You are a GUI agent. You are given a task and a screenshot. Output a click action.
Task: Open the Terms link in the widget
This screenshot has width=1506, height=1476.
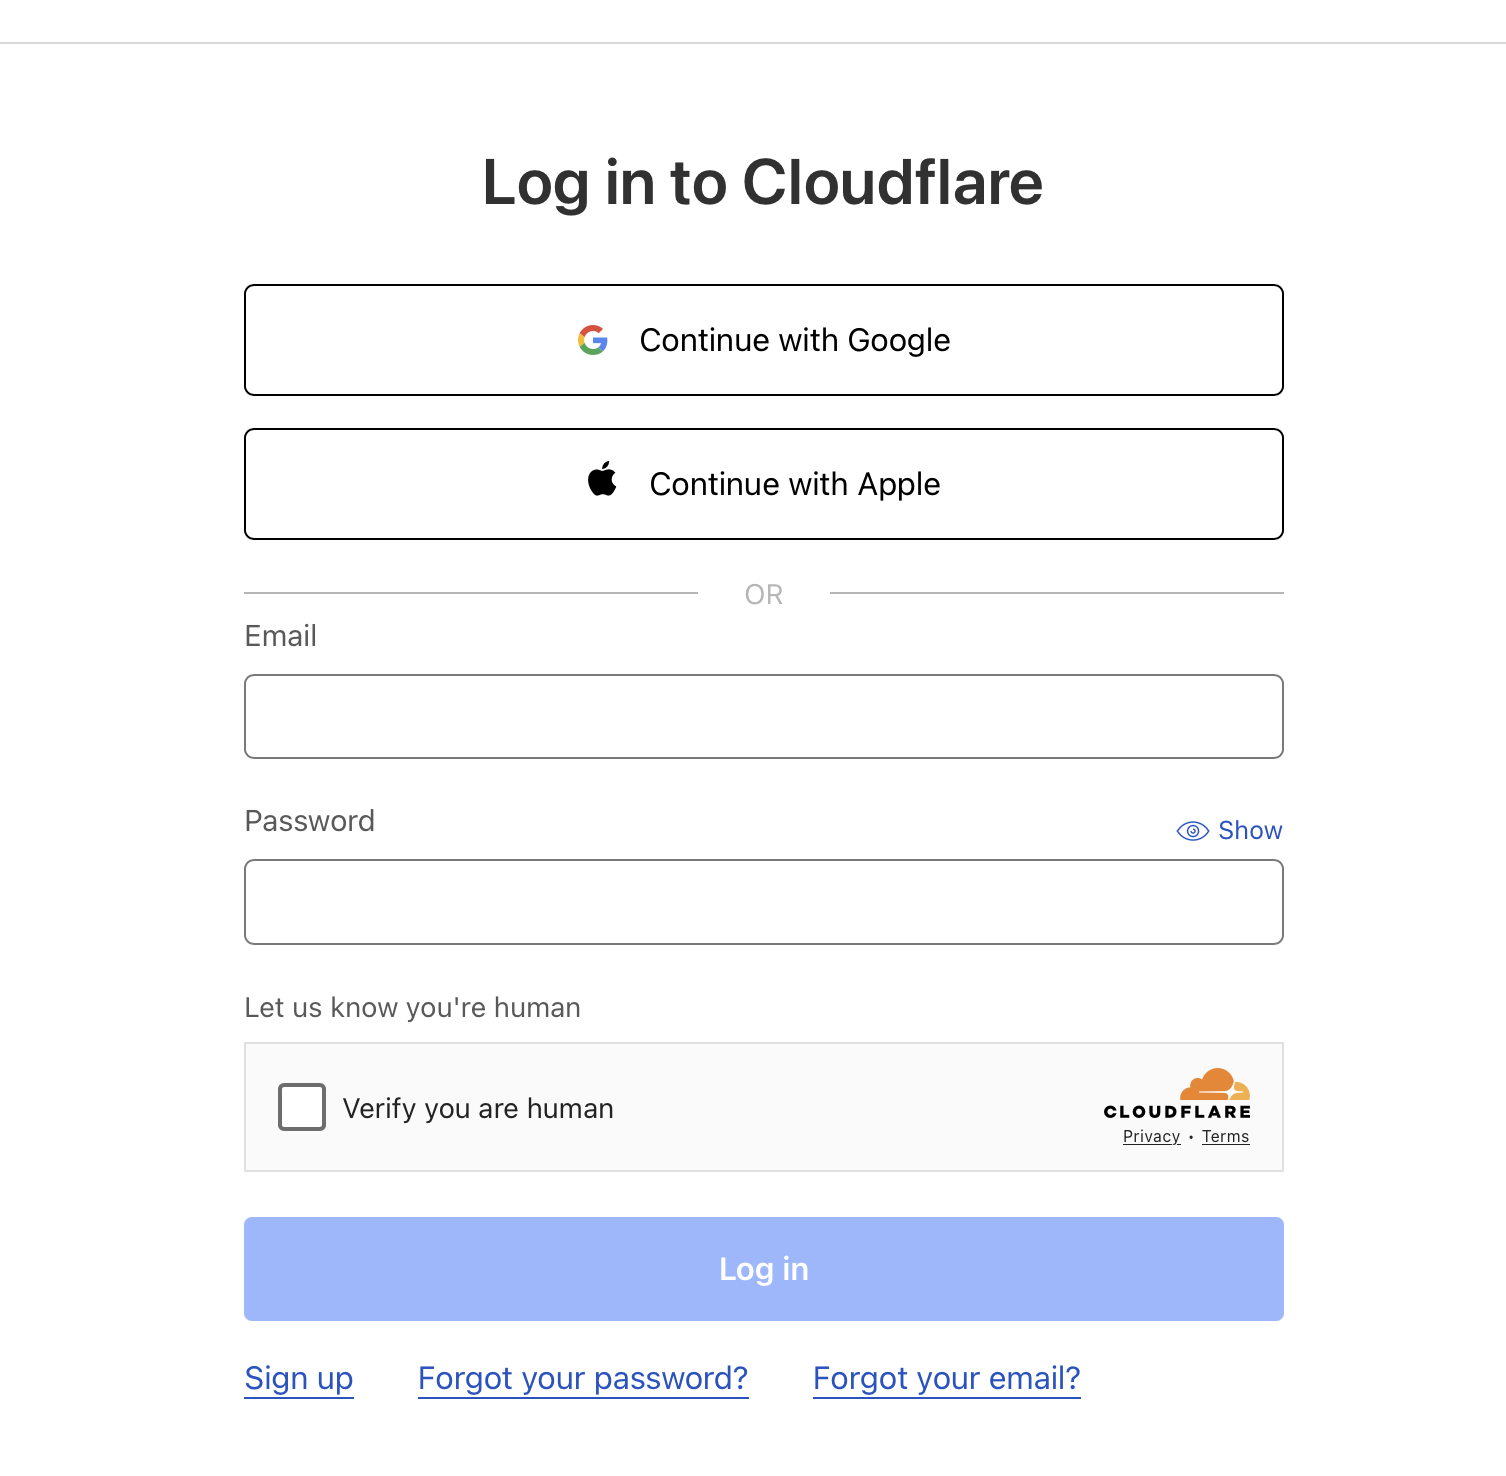pyautogui.click(x=1225, y=1137)
